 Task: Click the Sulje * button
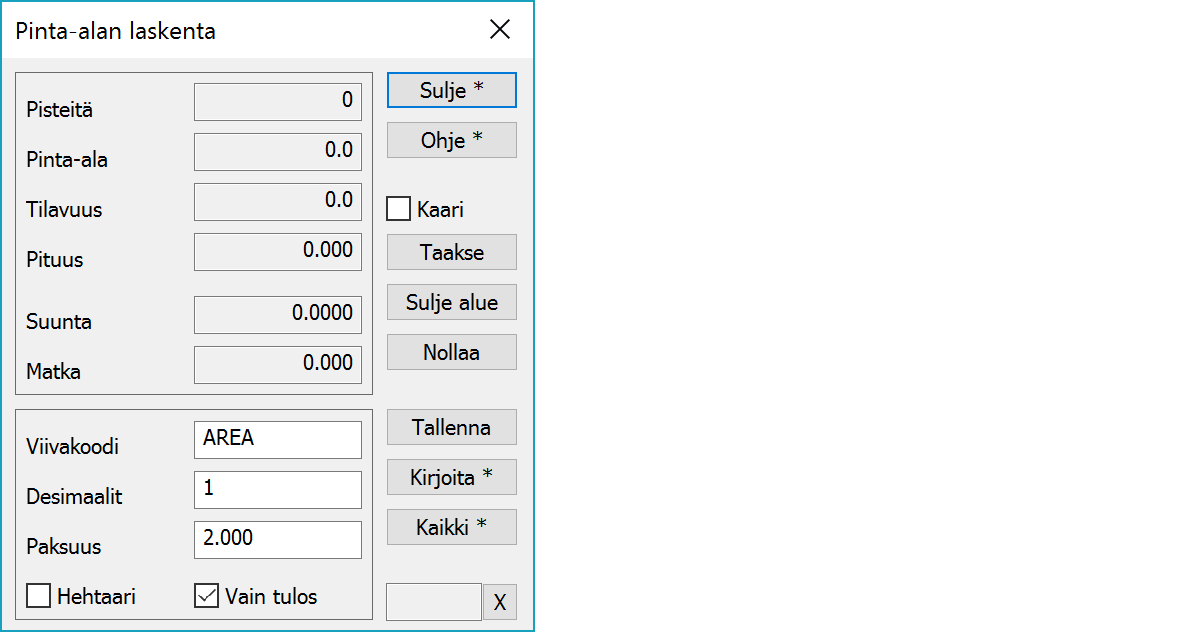(x=451, y=90)
